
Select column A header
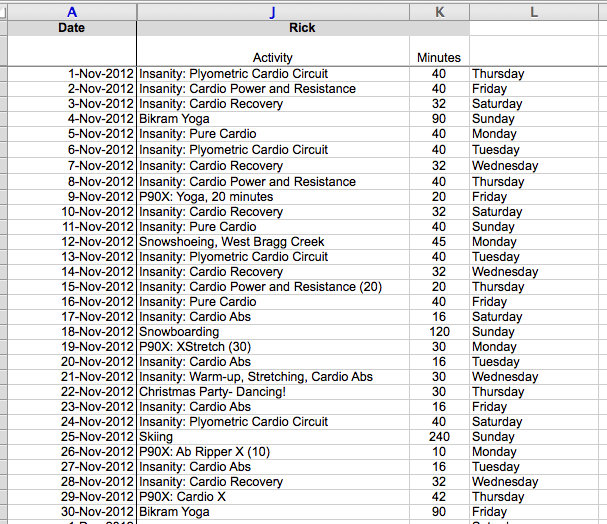coord(71,11)
